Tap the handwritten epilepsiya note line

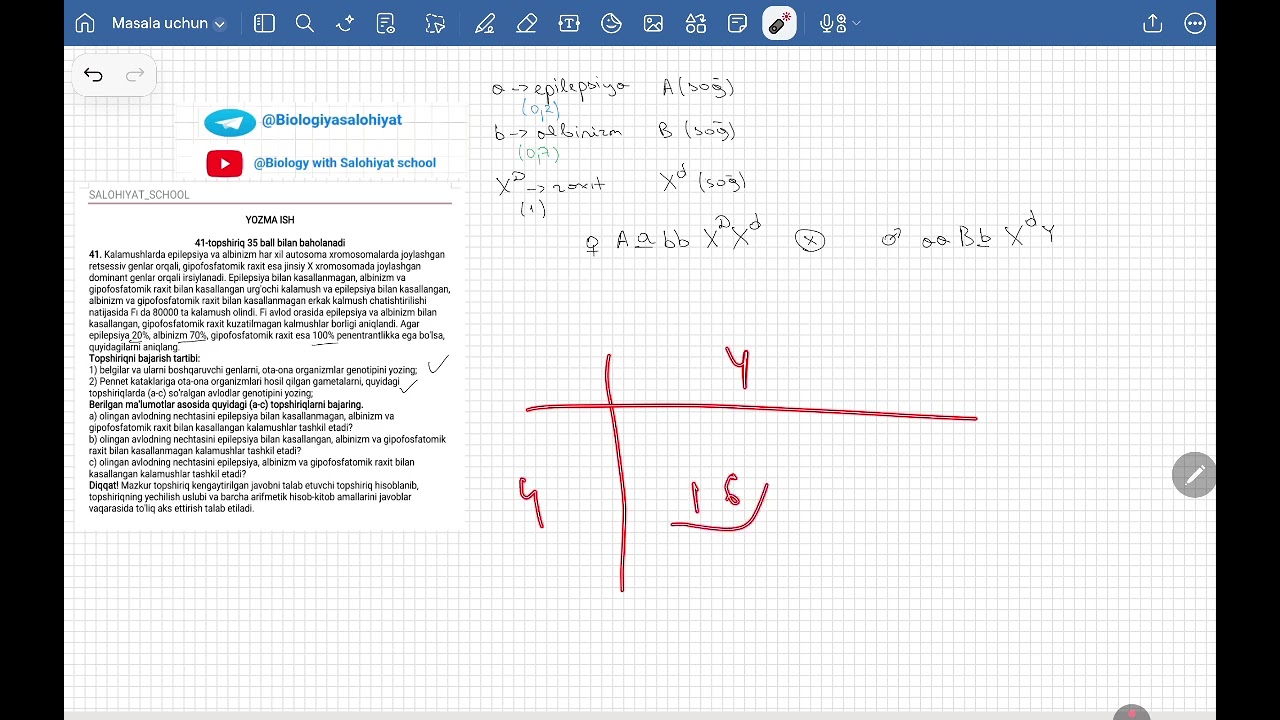(x=560, y=87)
